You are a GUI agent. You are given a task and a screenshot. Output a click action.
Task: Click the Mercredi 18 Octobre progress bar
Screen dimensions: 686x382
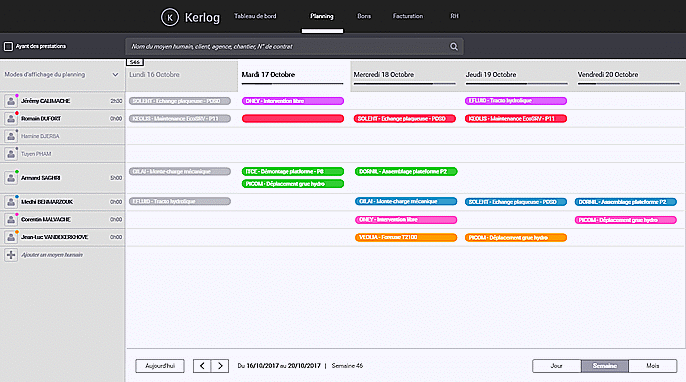405,83
